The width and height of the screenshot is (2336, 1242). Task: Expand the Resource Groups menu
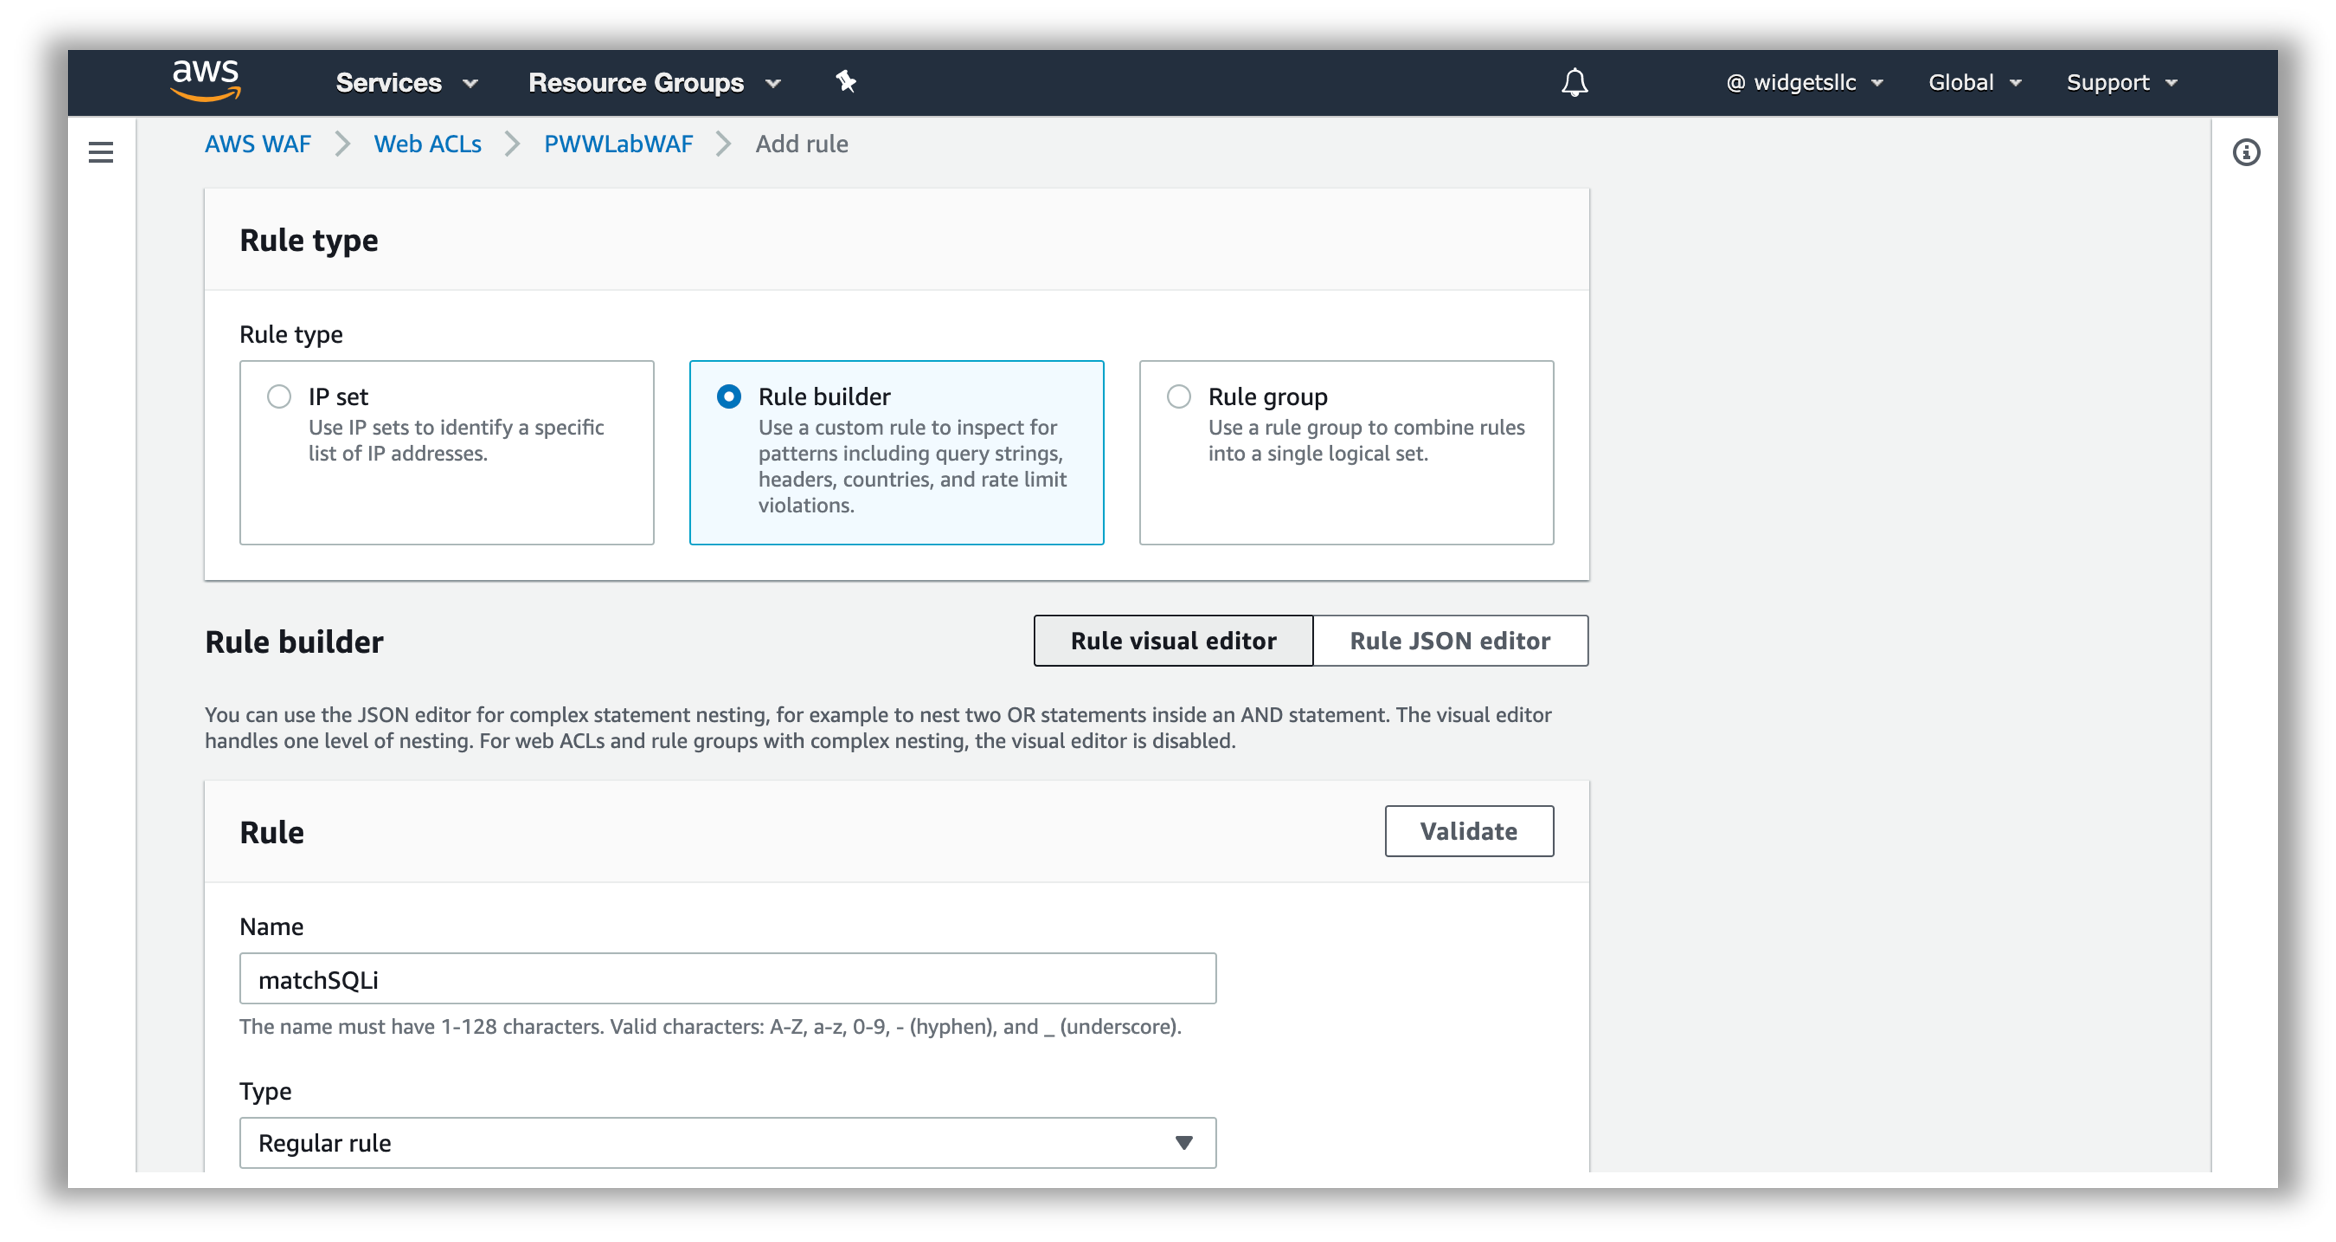[654, 83]
